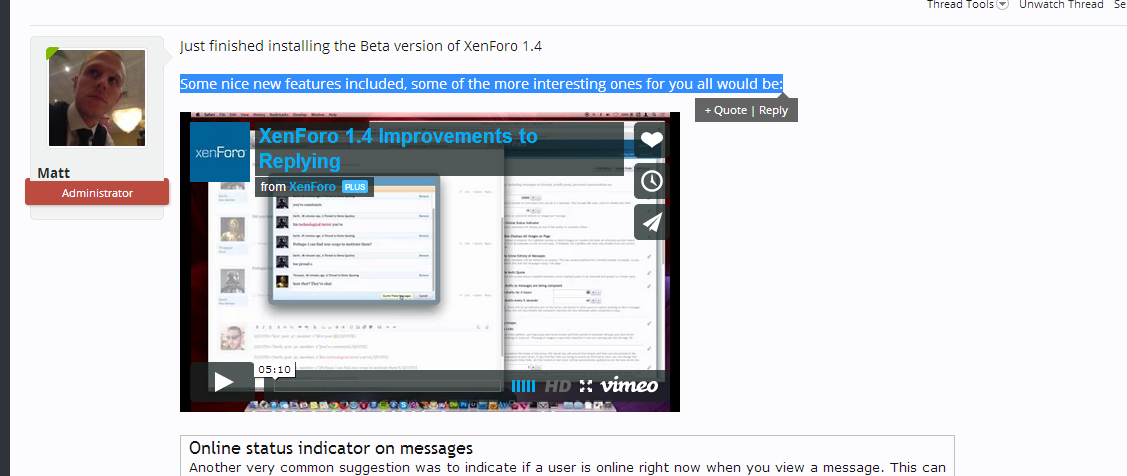Click 'Just finished installing the Beta version' text
Screen dimensions: 1127x476
pyautogui.click(x=361, y=47)
